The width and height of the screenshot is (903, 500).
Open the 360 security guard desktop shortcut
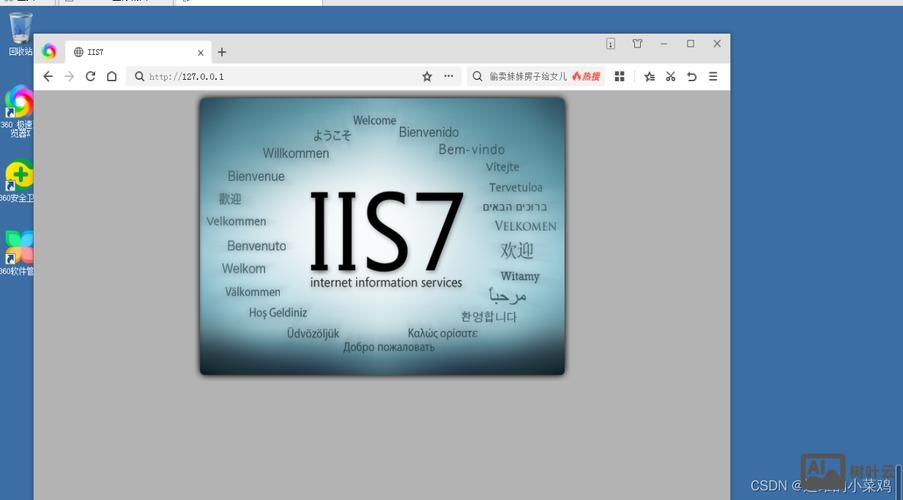point(17,181)
